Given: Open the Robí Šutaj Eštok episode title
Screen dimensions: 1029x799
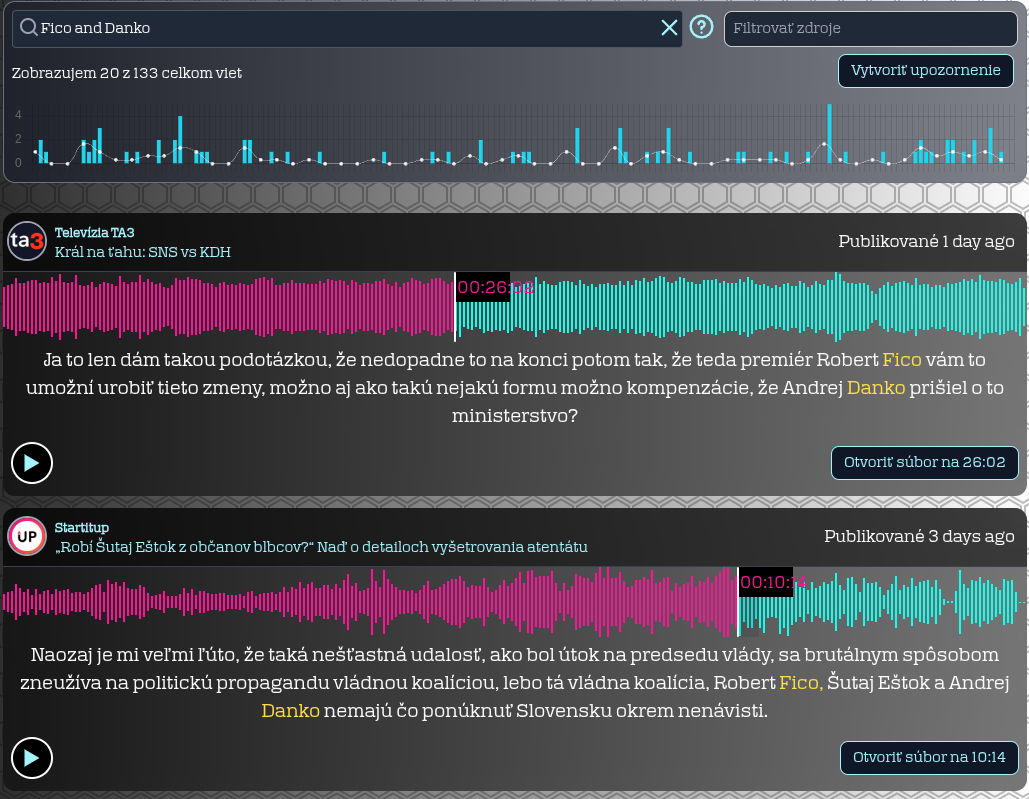Looking at the screenshot, I should click(321, 547).
